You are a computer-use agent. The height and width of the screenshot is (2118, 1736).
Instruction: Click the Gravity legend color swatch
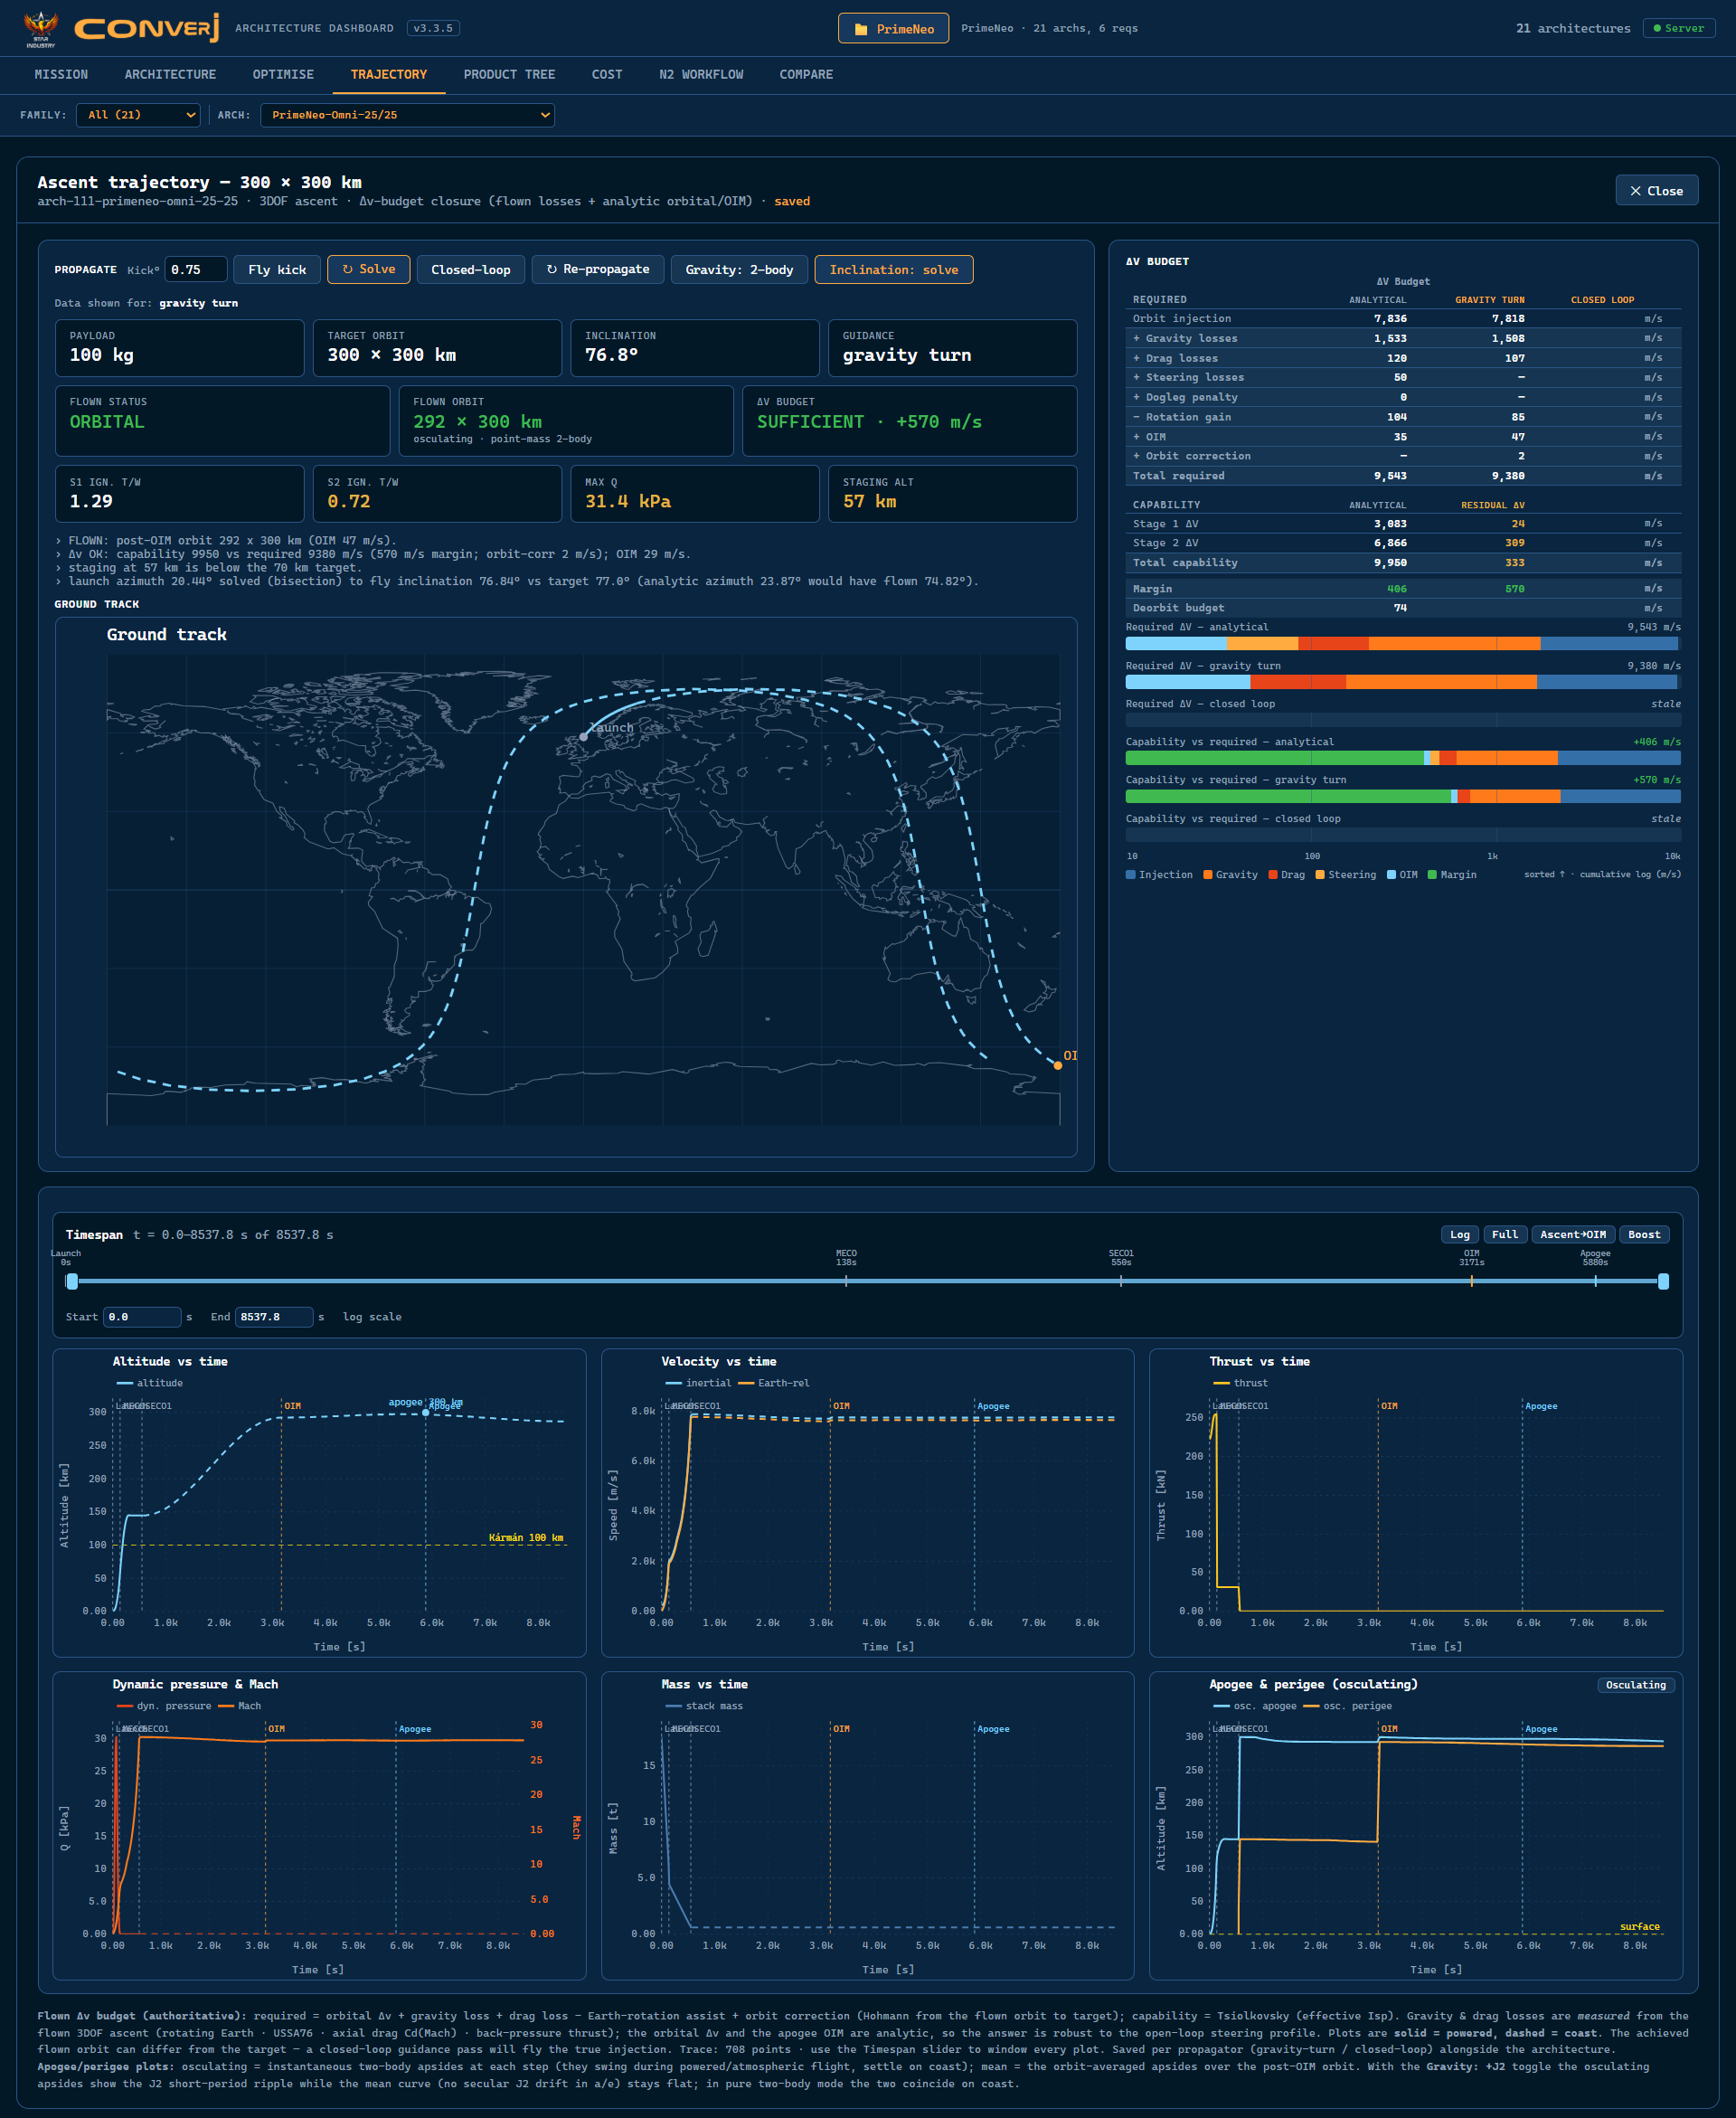click(x=1208, y=874)
